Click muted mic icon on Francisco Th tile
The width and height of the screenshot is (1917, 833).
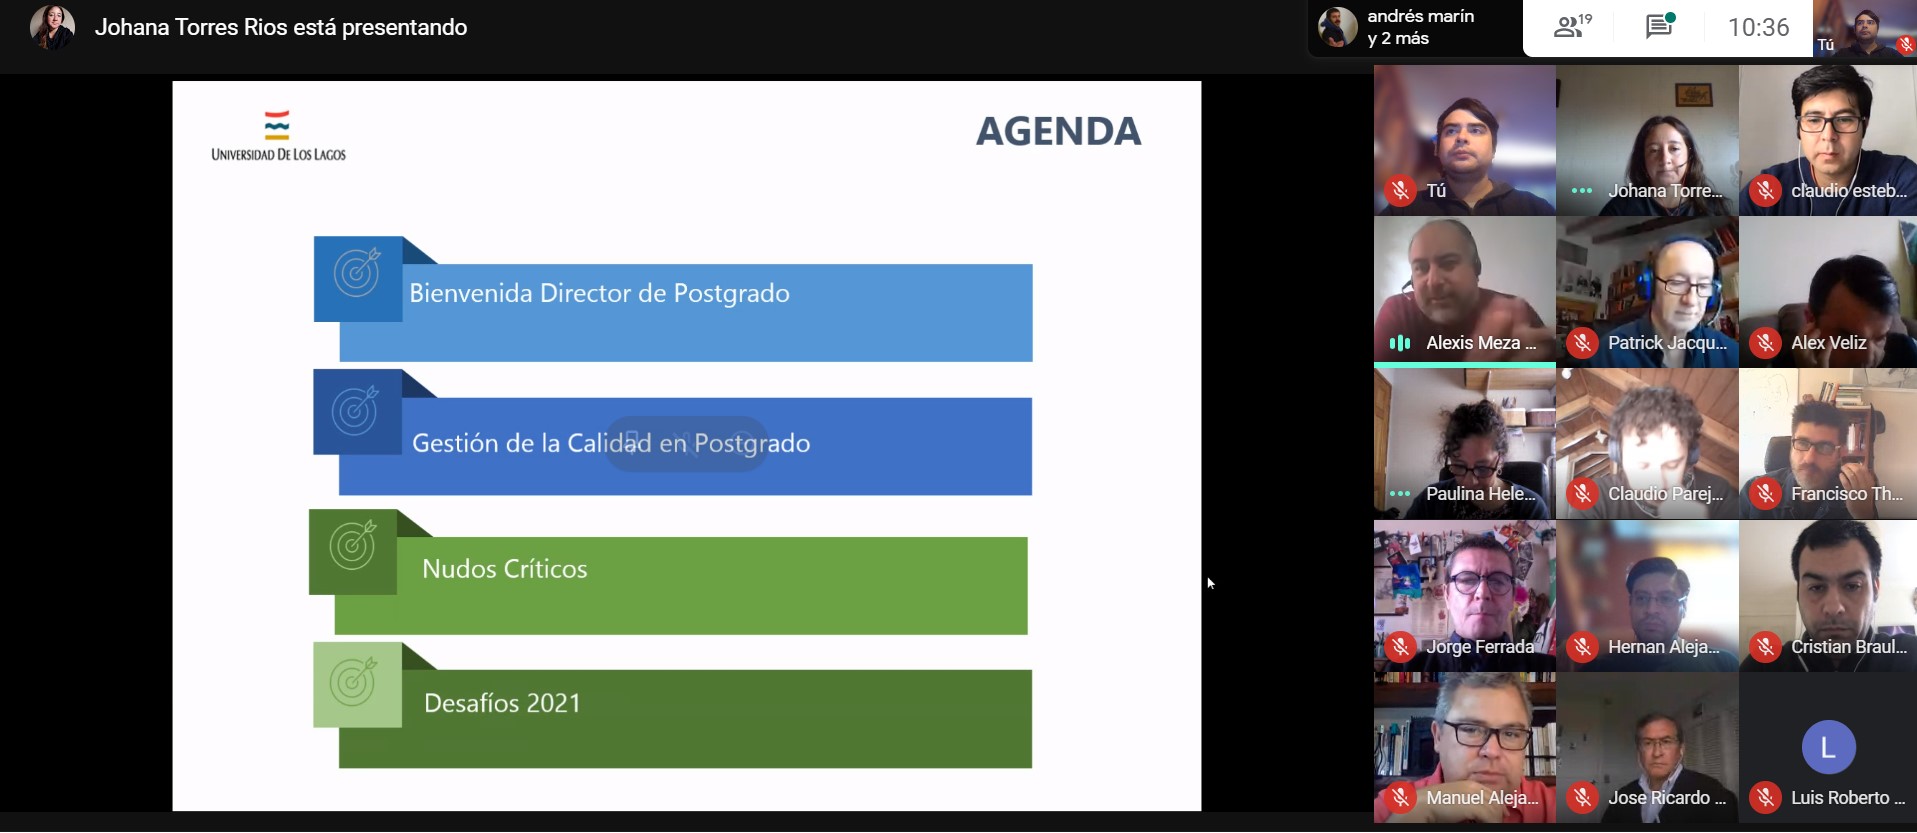click(x=1765, y=494)
